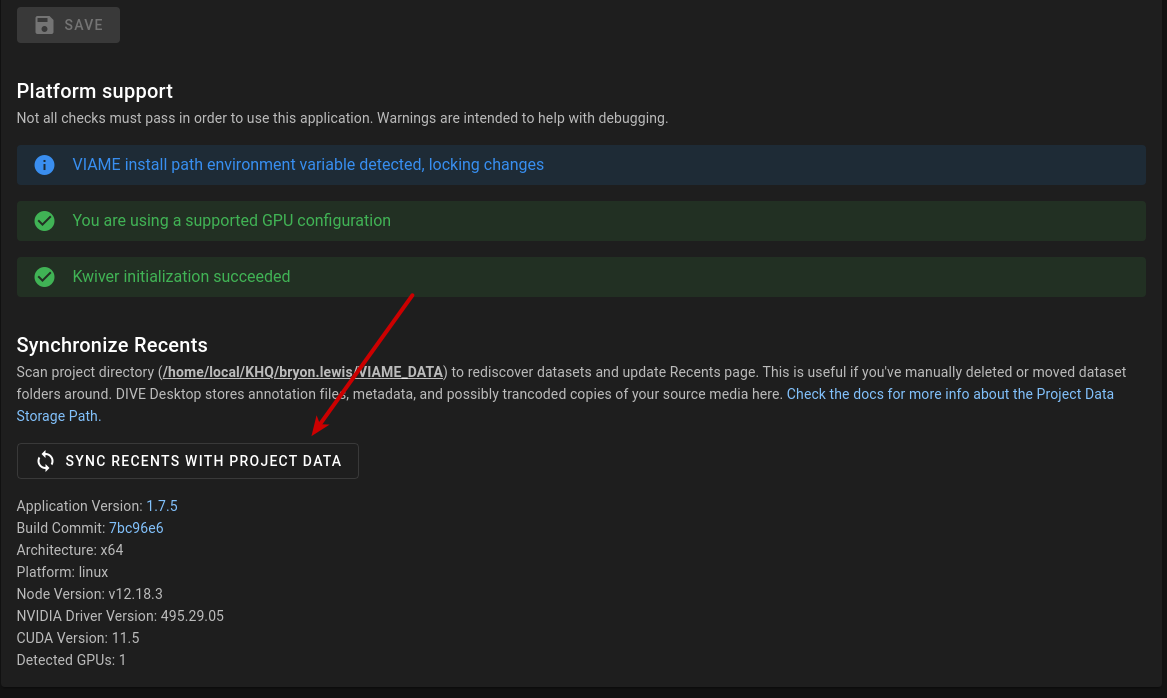Click the Save button

[68, 25]
